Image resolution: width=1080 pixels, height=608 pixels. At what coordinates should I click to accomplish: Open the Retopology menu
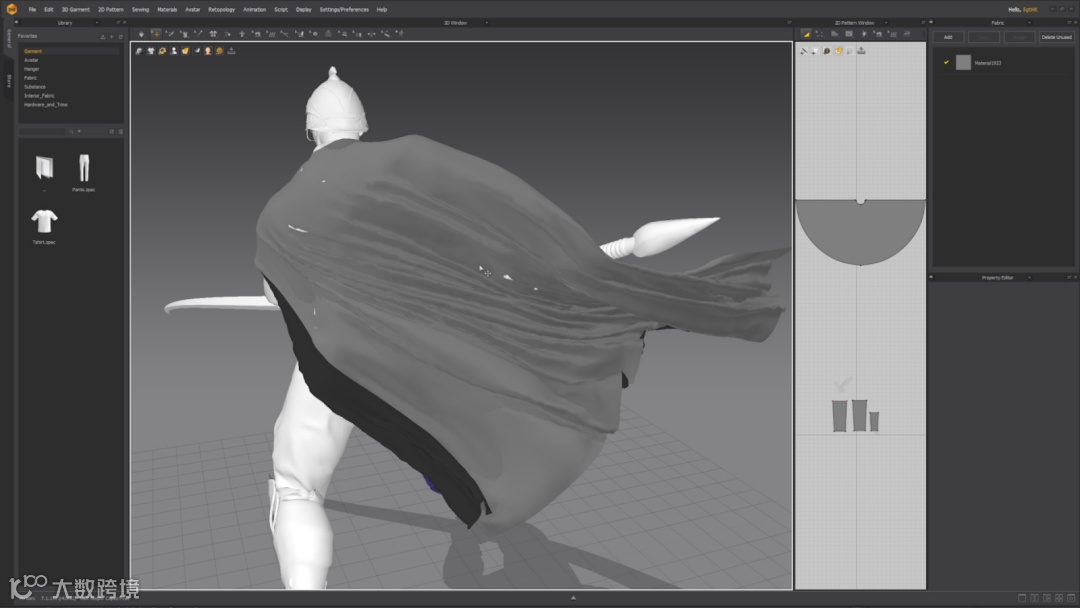221,9
